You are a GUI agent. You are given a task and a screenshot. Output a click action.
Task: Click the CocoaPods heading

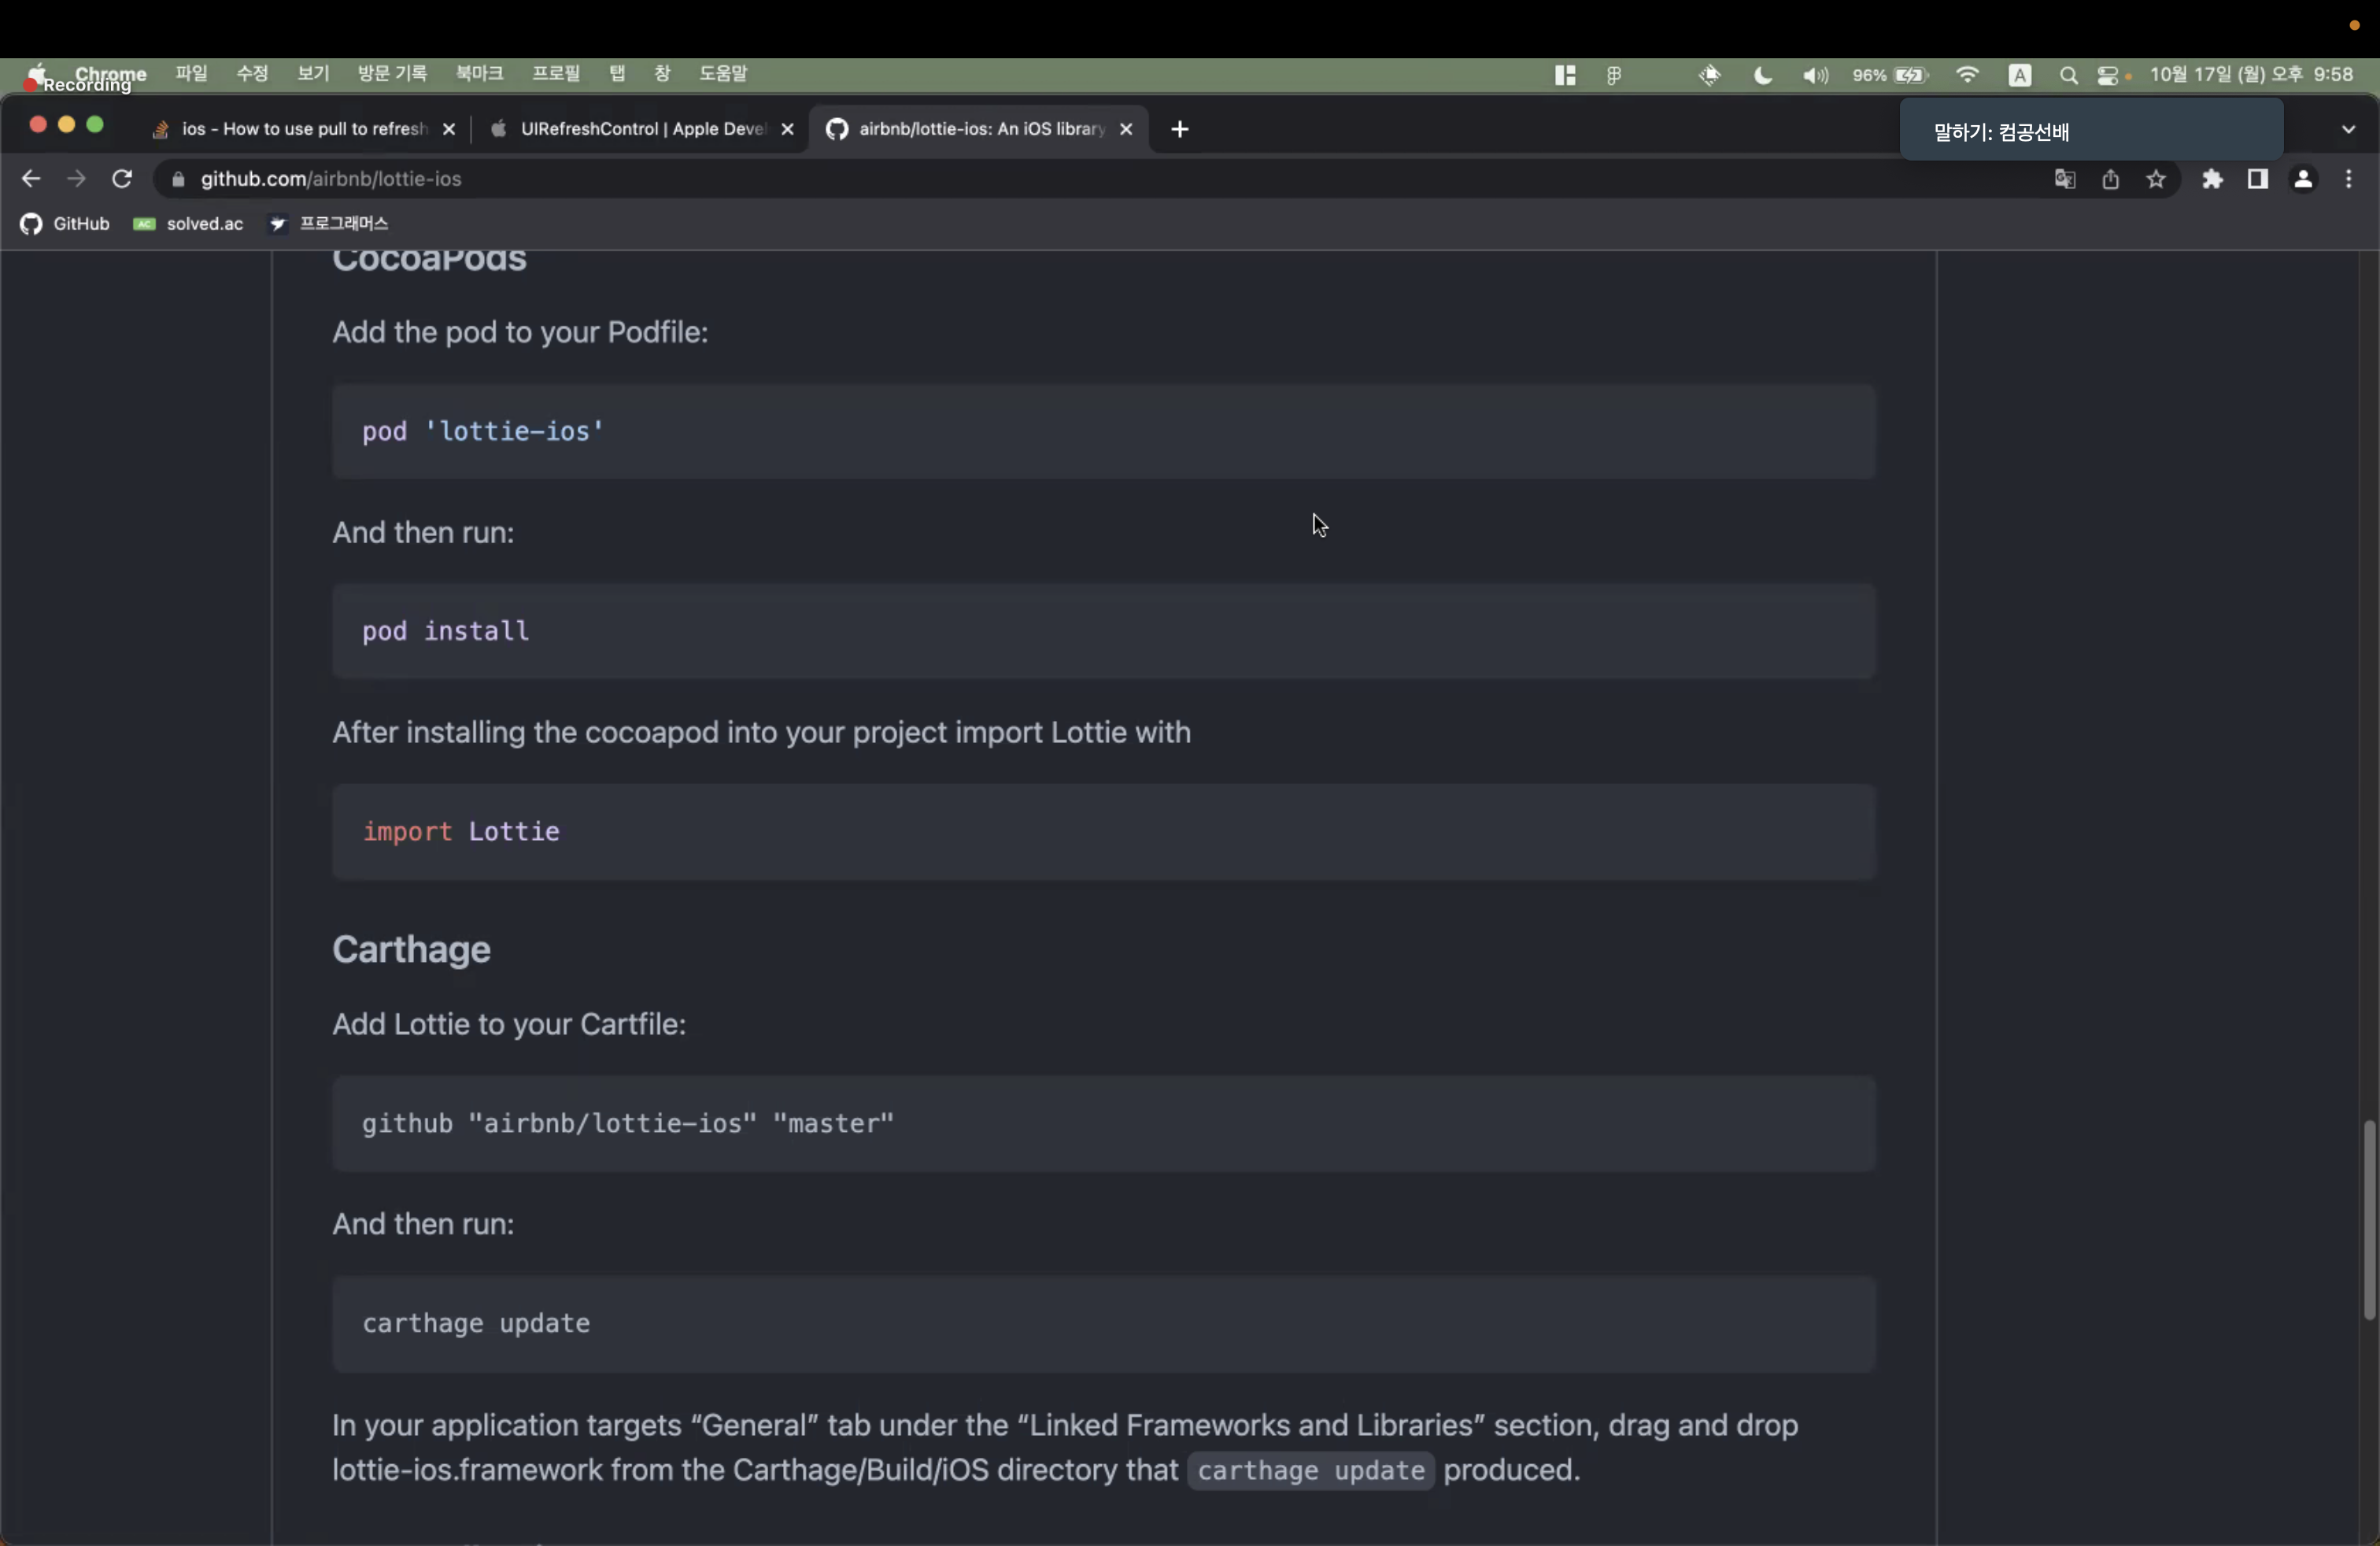pos(429,262)
